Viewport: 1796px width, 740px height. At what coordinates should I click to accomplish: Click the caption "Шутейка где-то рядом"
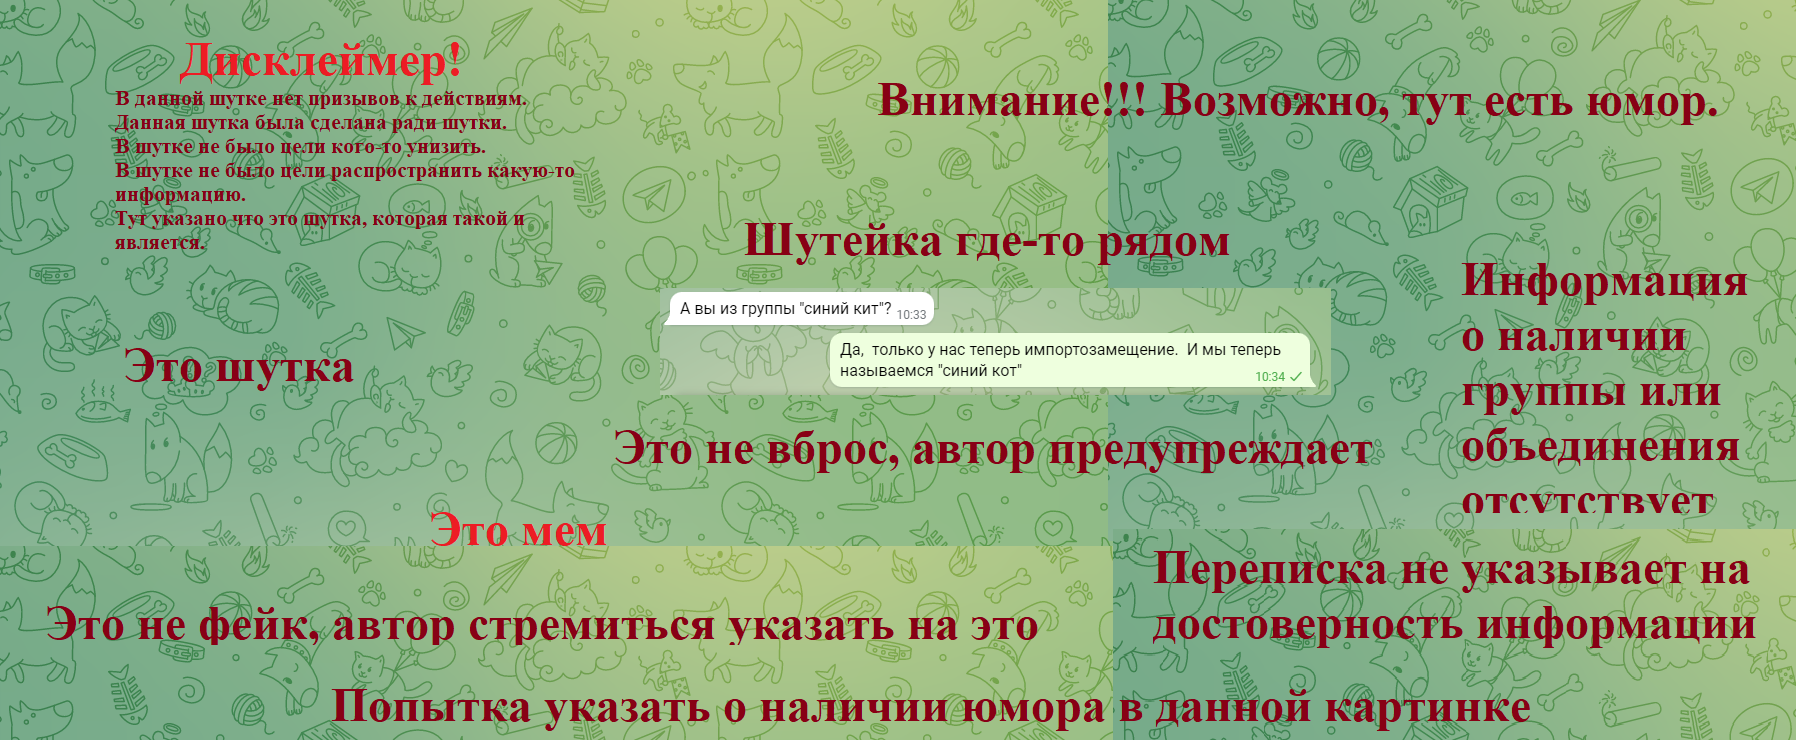987,241
